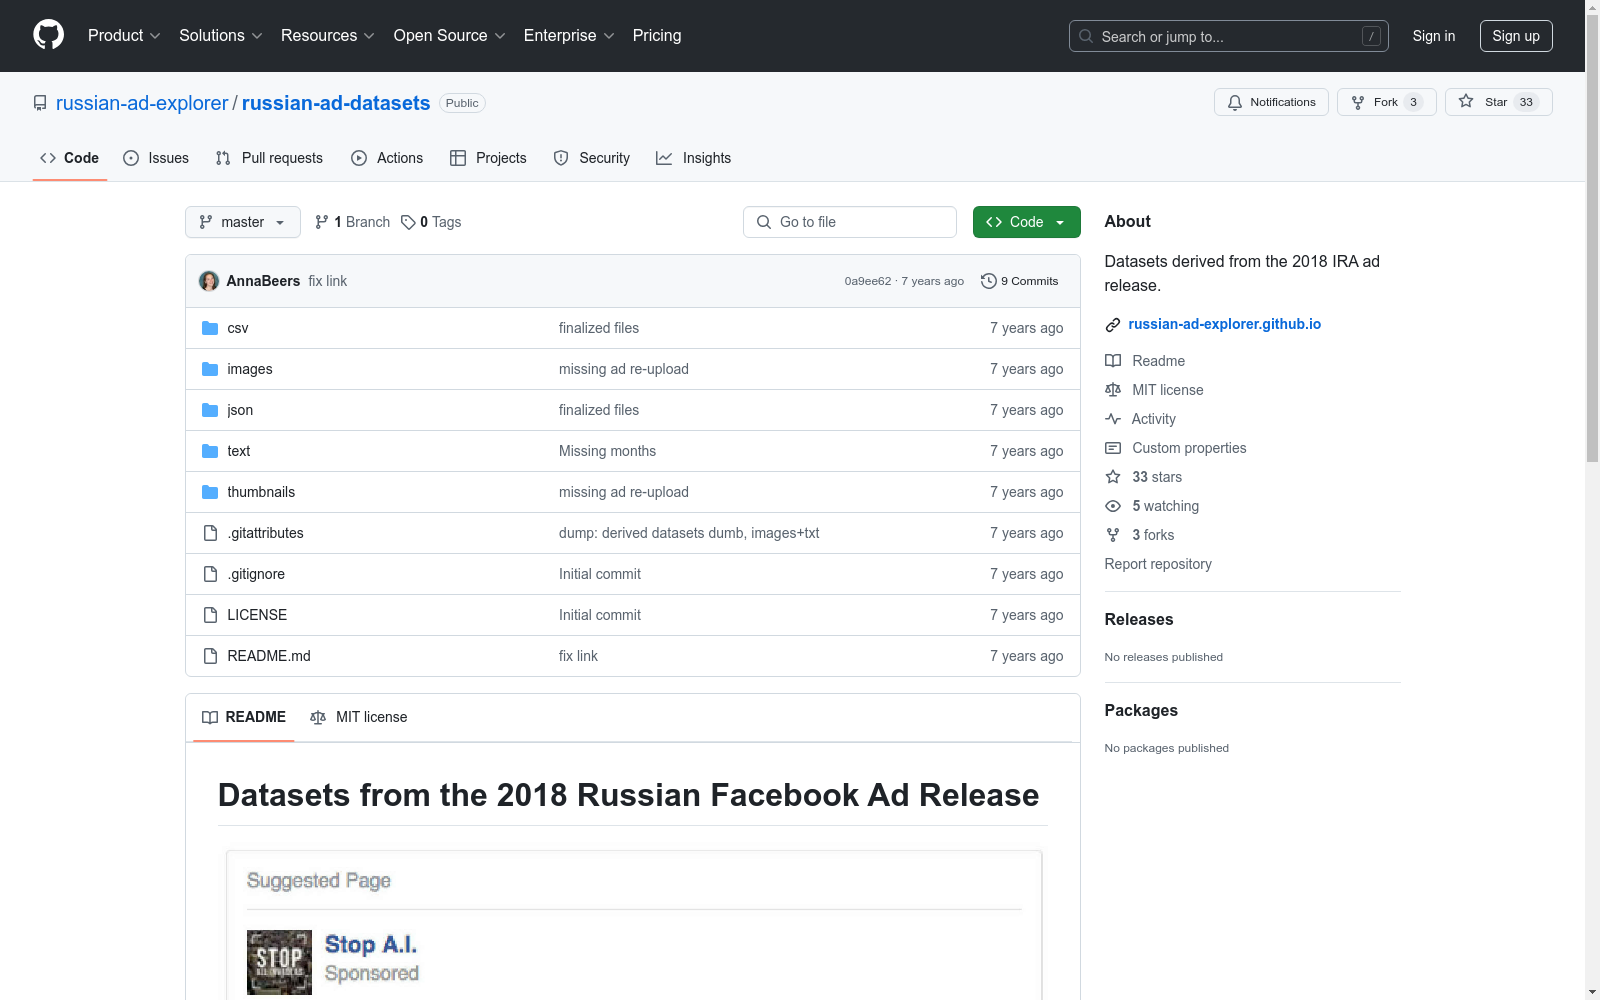Open the Projects tab

pos(488,158)
